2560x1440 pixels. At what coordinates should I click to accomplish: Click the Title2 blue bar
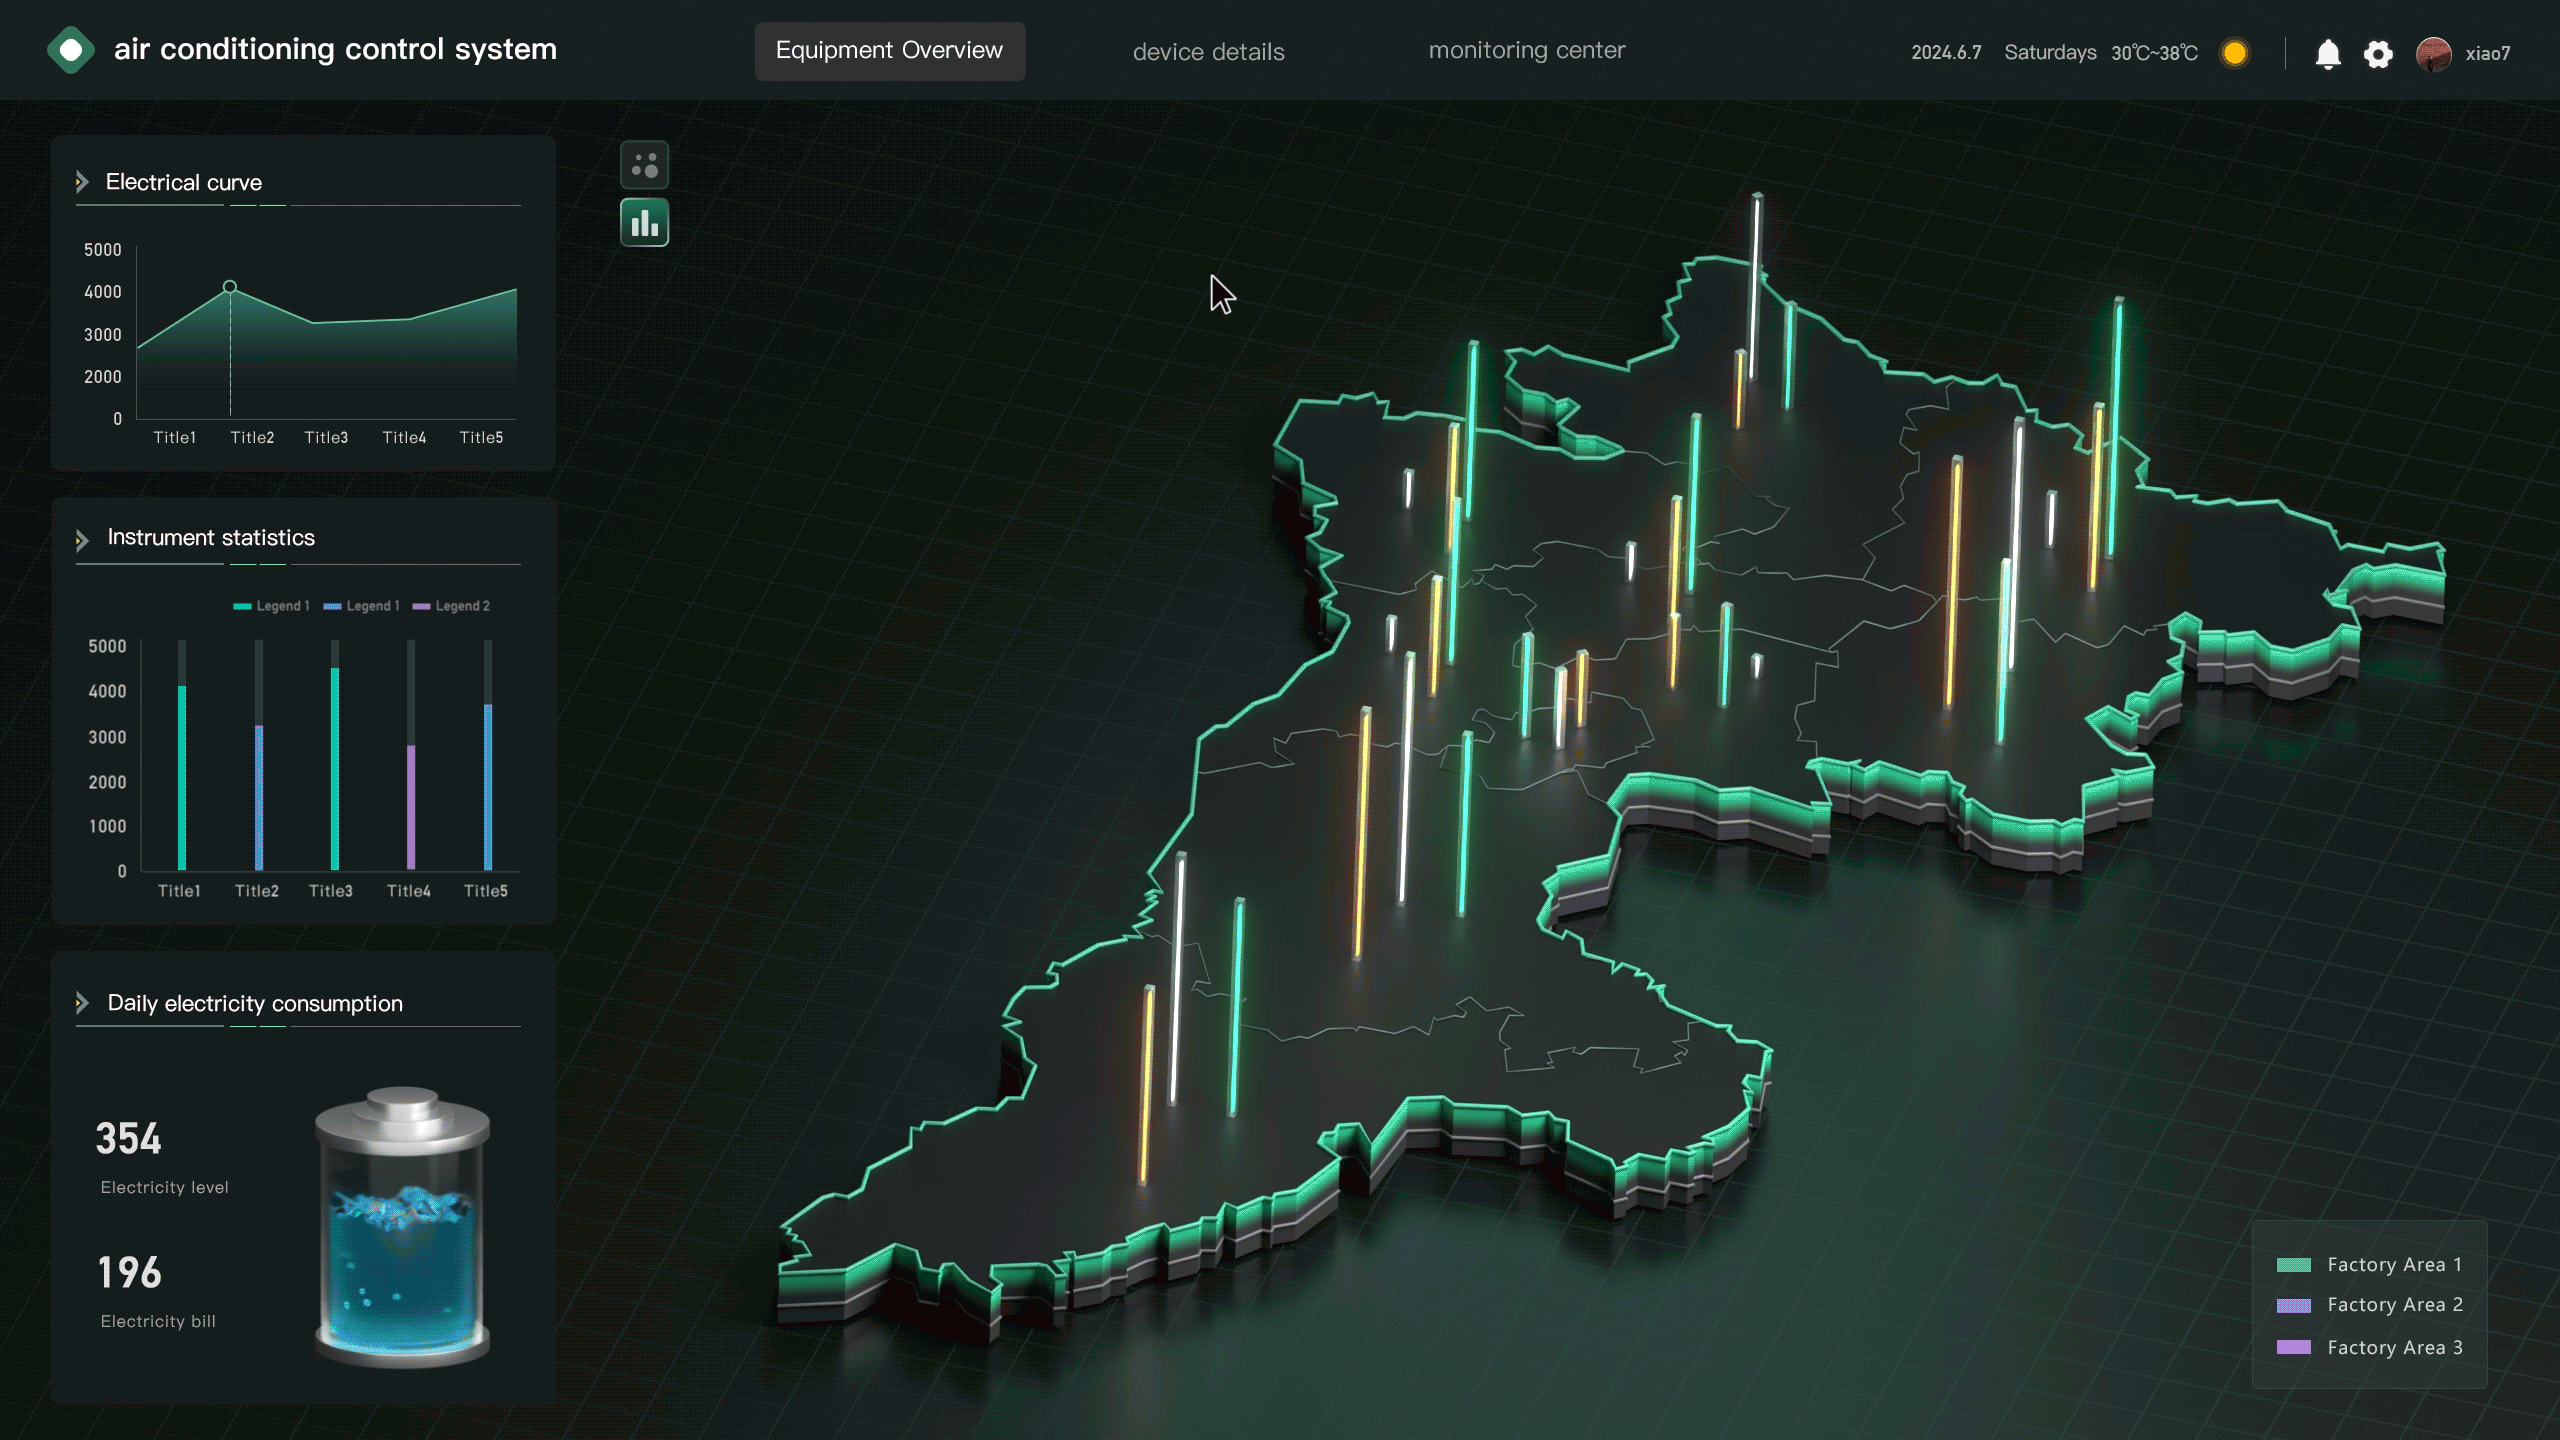click(259, 797)
